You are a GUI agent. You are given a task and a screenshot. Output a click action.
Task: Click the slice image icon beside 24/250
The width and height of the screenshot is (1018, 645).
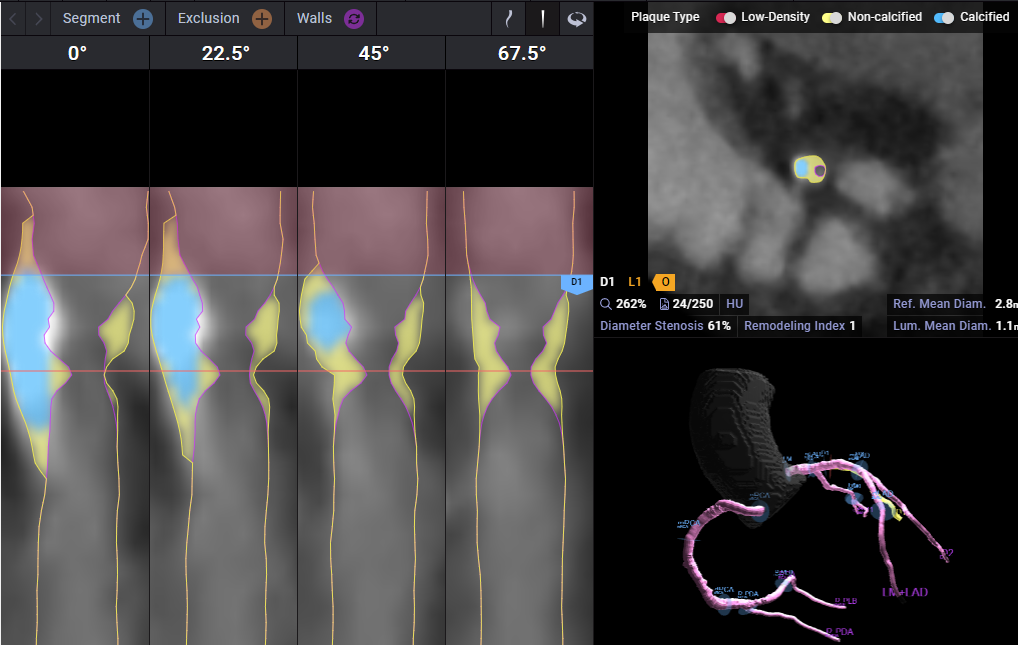point(664,304)
